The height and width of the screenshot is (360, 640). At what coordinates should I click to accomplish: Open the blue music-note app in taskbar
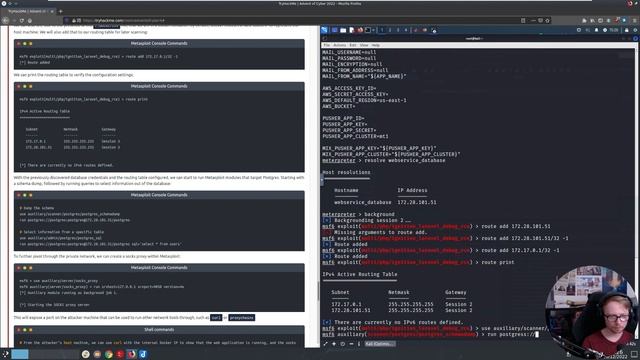(x=143, y=354)
